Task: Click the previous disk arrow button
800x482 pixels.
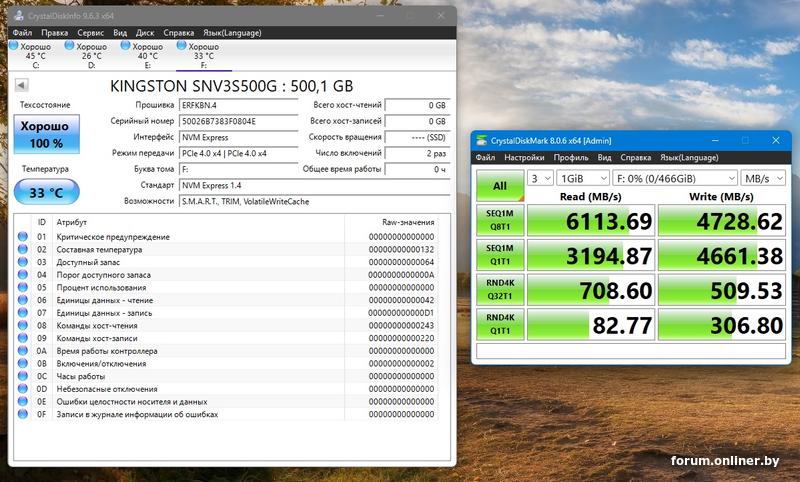Action: 21,85
